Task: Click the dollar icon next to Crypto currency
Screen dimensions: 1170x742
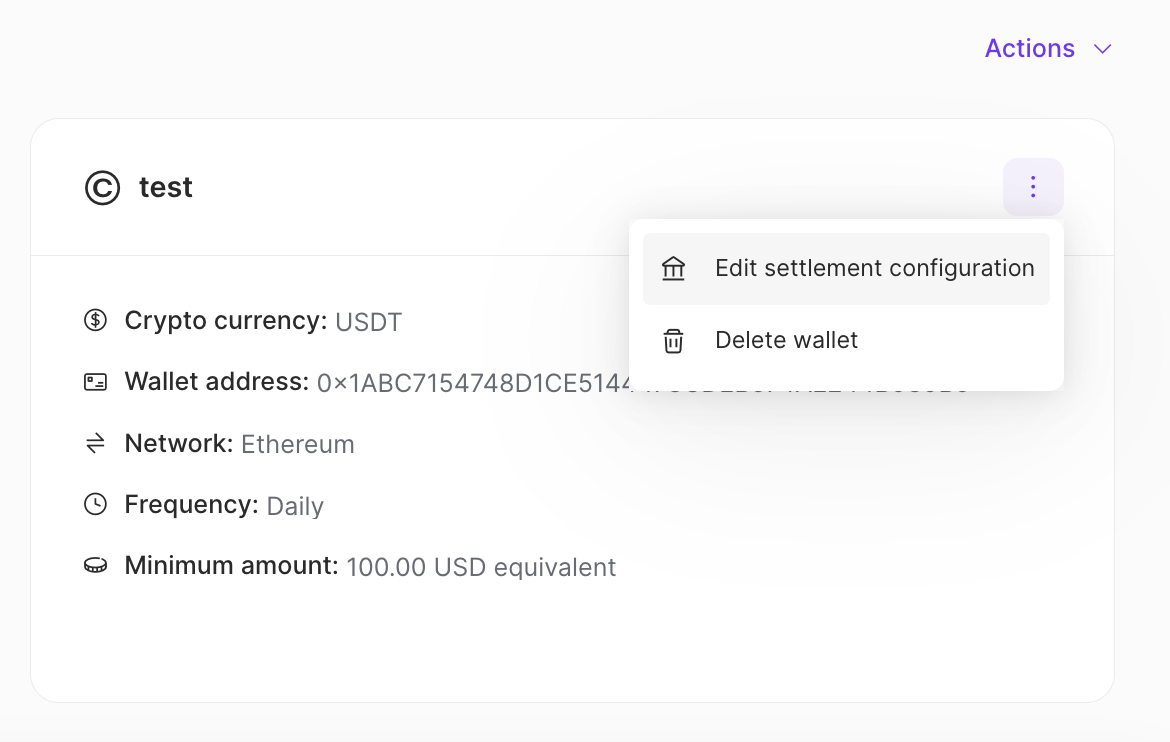Action: (x=95, y=321)
